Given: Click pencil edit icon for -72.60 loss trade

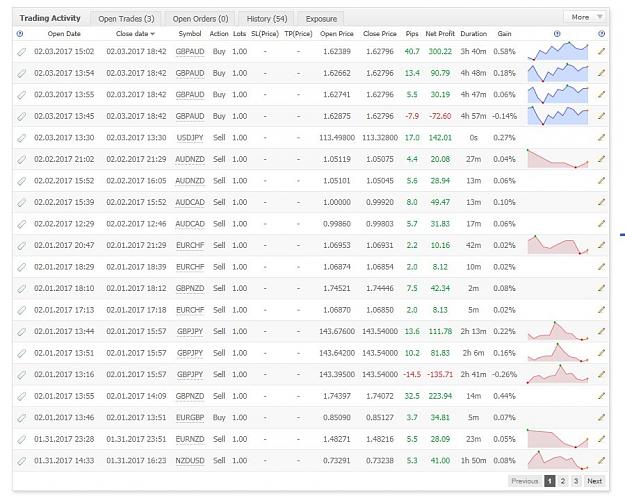Looking at the screenshot, I should pos(601,116).
